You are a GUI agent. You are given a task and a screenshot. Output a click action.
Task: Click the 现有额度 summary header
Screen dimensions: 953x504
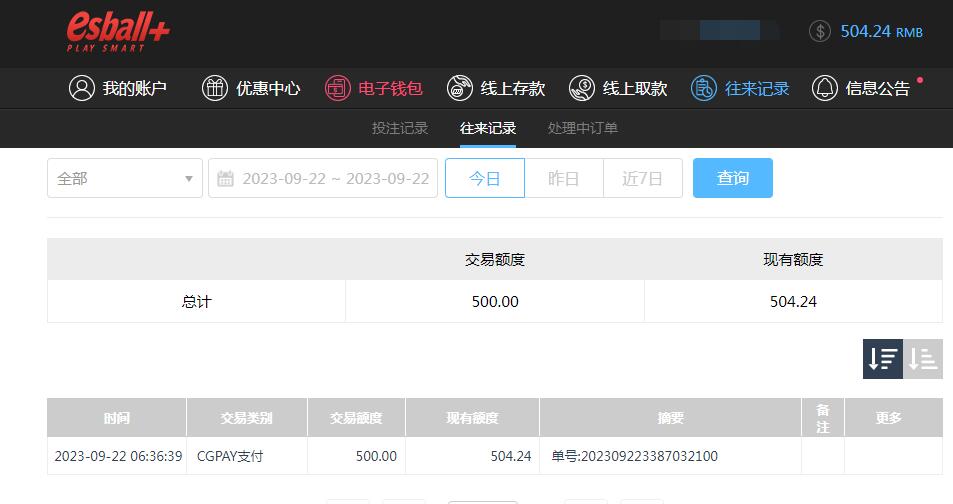pyautogui.click(x=793, y=260)
